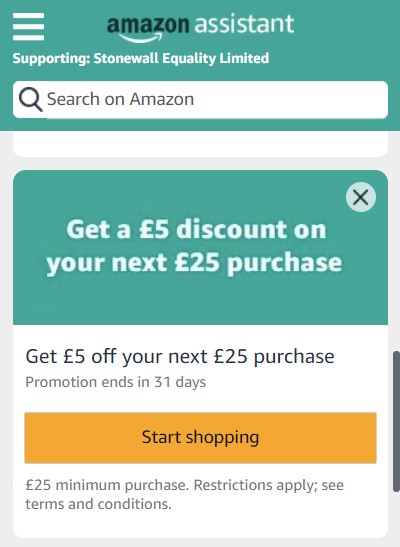Image resolution: width=400 pixels, height=547 pixels.
Task: Click scrollbar track above the thumb
Action: click(397, 241)
